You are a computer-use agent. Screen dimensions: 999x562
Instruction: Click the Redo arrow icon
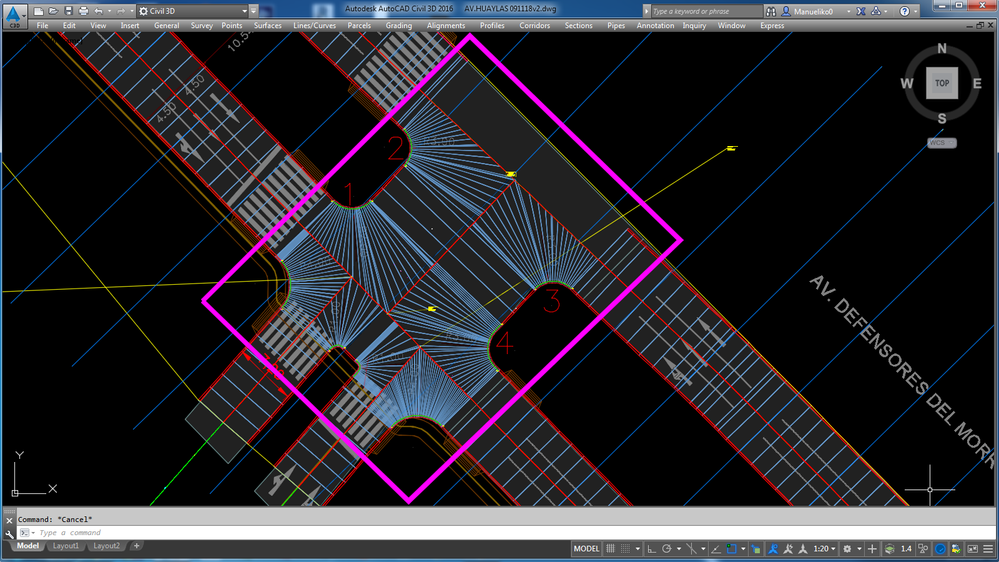(120, 11)
